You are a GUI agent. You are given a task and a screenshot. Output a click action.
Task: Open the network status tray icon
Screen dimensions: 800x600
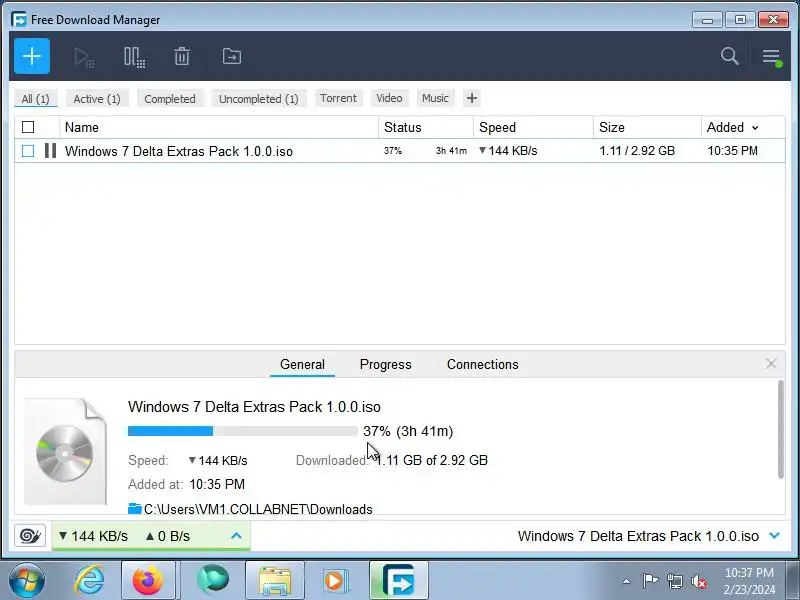pyautogui.click(x=675, y=581)
